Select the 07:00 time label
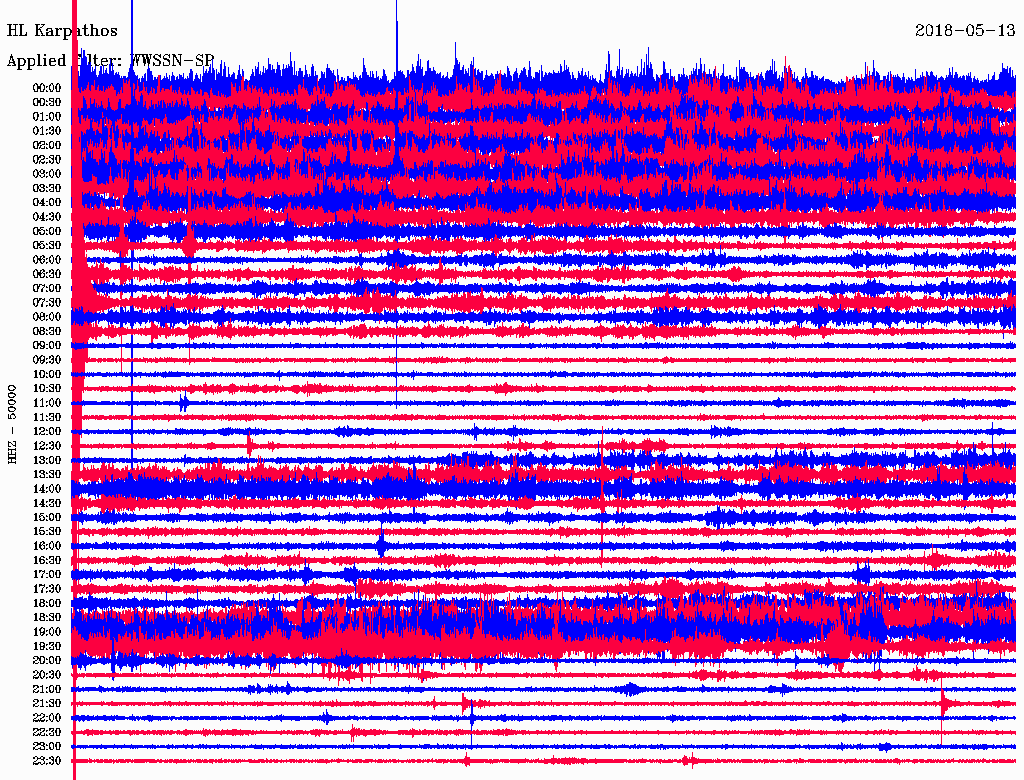 tap(46, 289)
